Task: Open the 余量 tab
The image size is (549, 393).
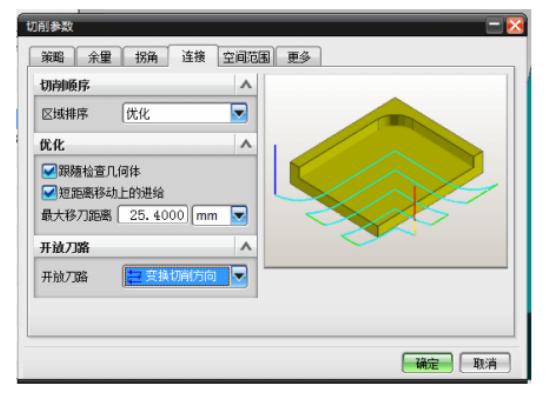Action: coord(99,57)
